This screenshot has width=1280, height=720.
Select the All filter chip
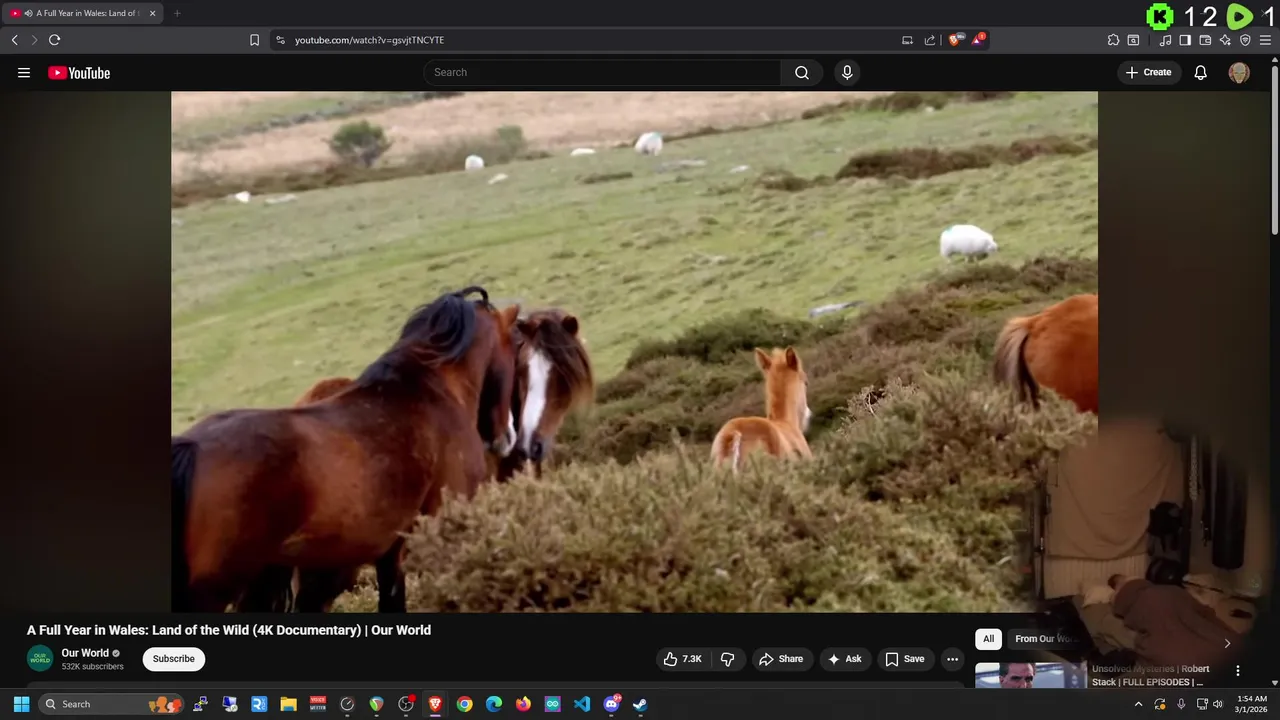[x=988, y=639]
